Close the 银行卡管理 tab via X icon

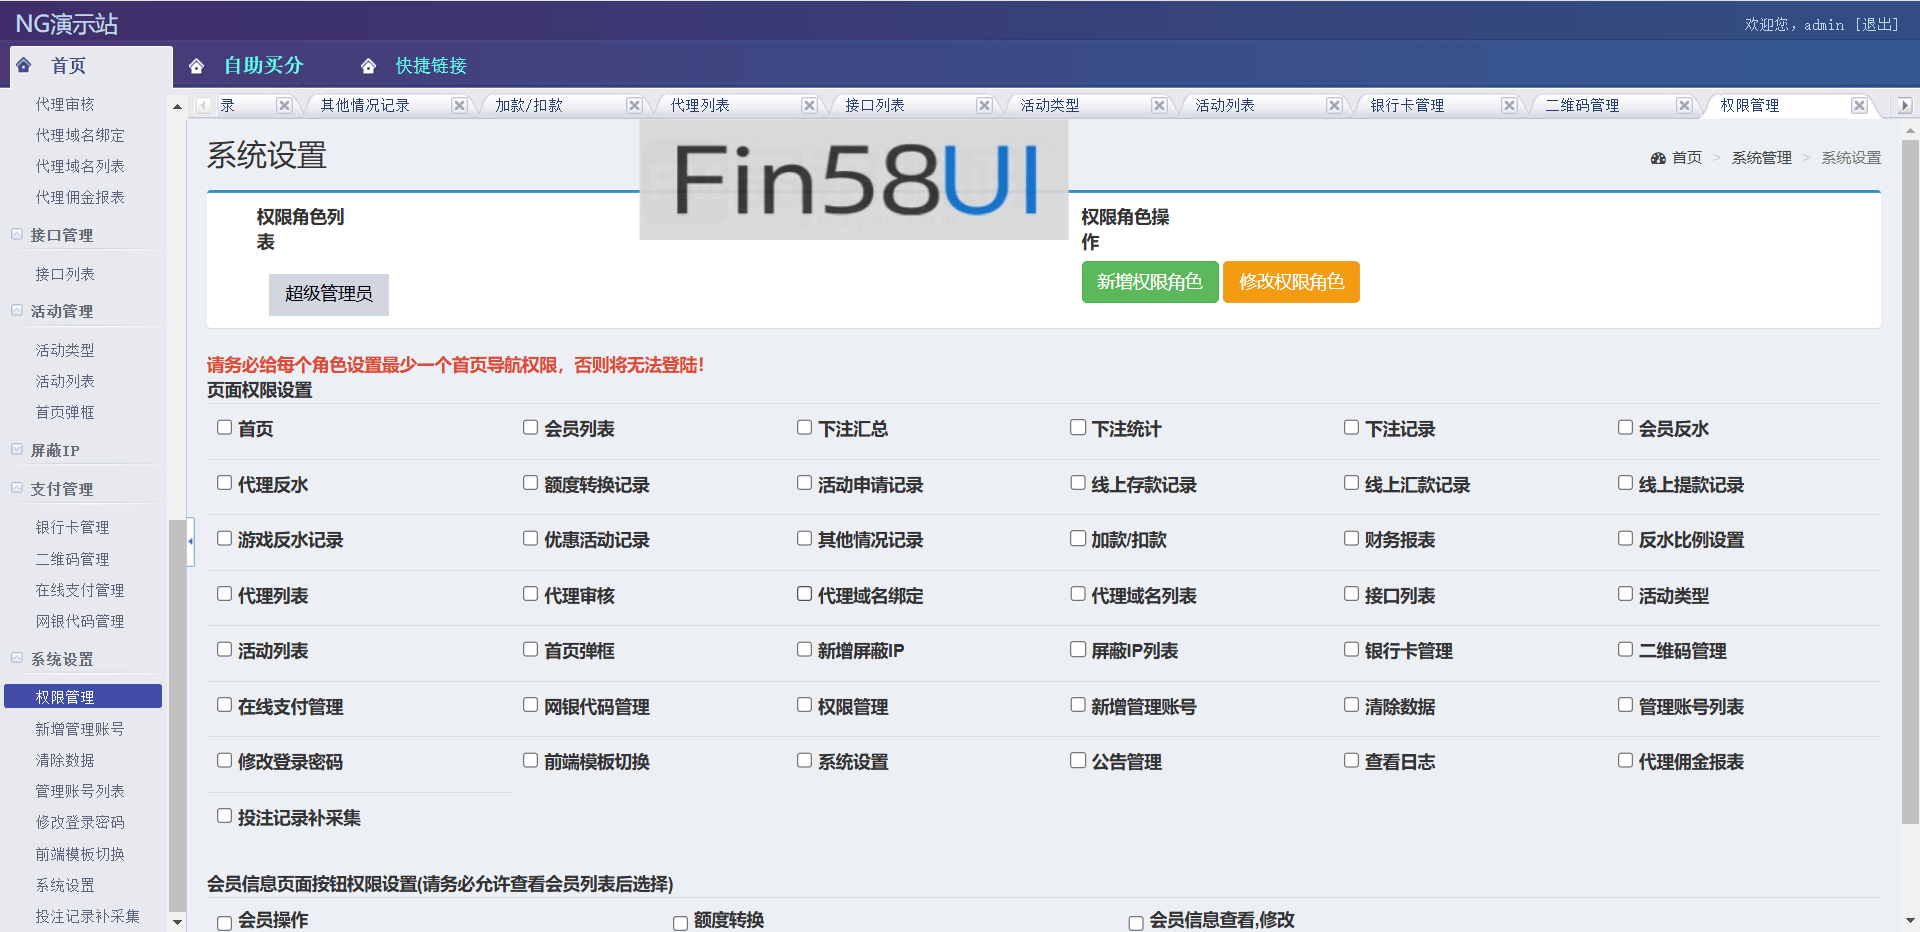pos(1509,106)
